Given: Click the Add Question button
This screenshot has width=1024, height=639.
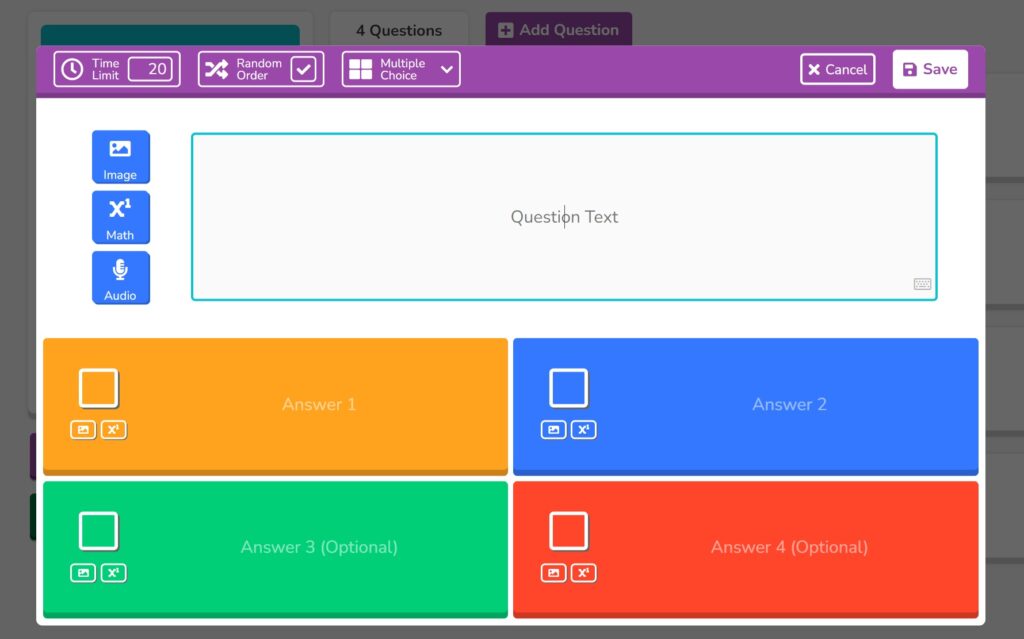Looking at the screenshot, I should pos(558,30).
